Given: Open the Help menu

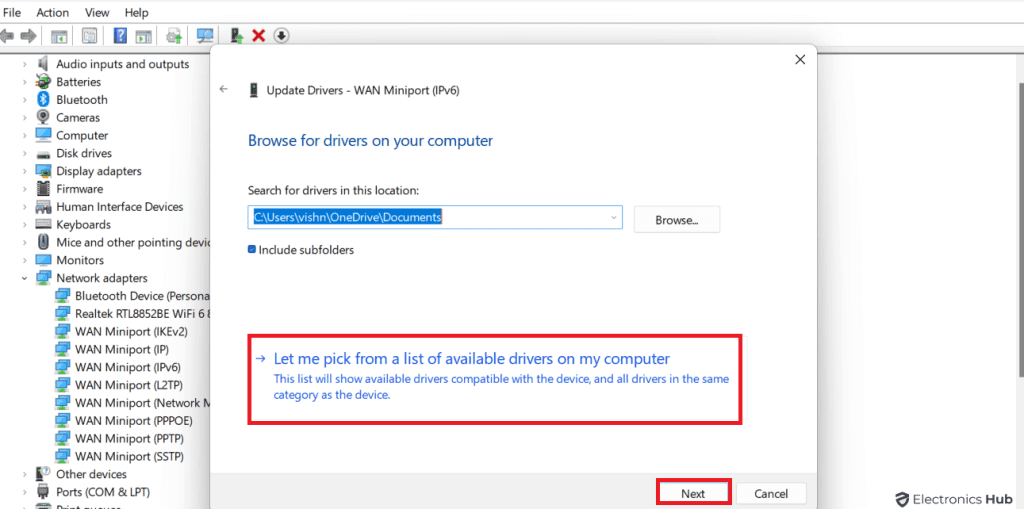Looking at the screenshot, I should [x=136, y=12].
